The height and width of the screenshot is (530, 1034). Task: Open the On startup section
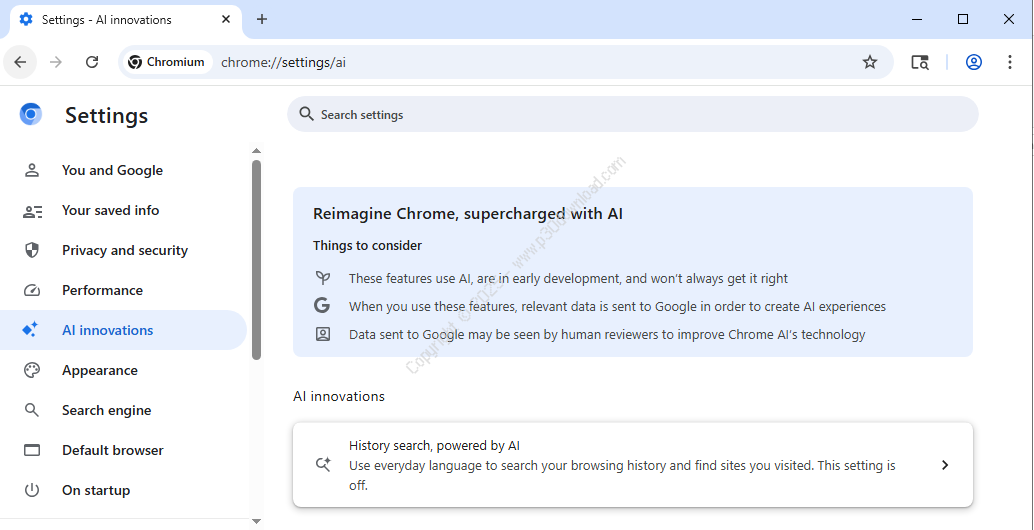tap(96, 490)
